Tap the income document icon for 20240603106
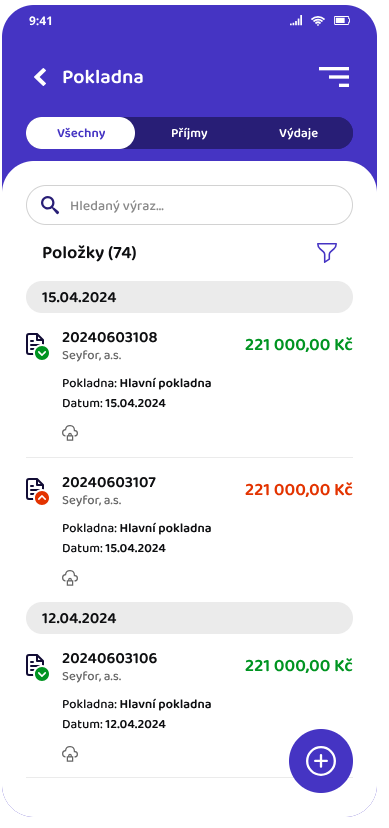The width and height of the screenshot is (389, 828). point(37,667)
